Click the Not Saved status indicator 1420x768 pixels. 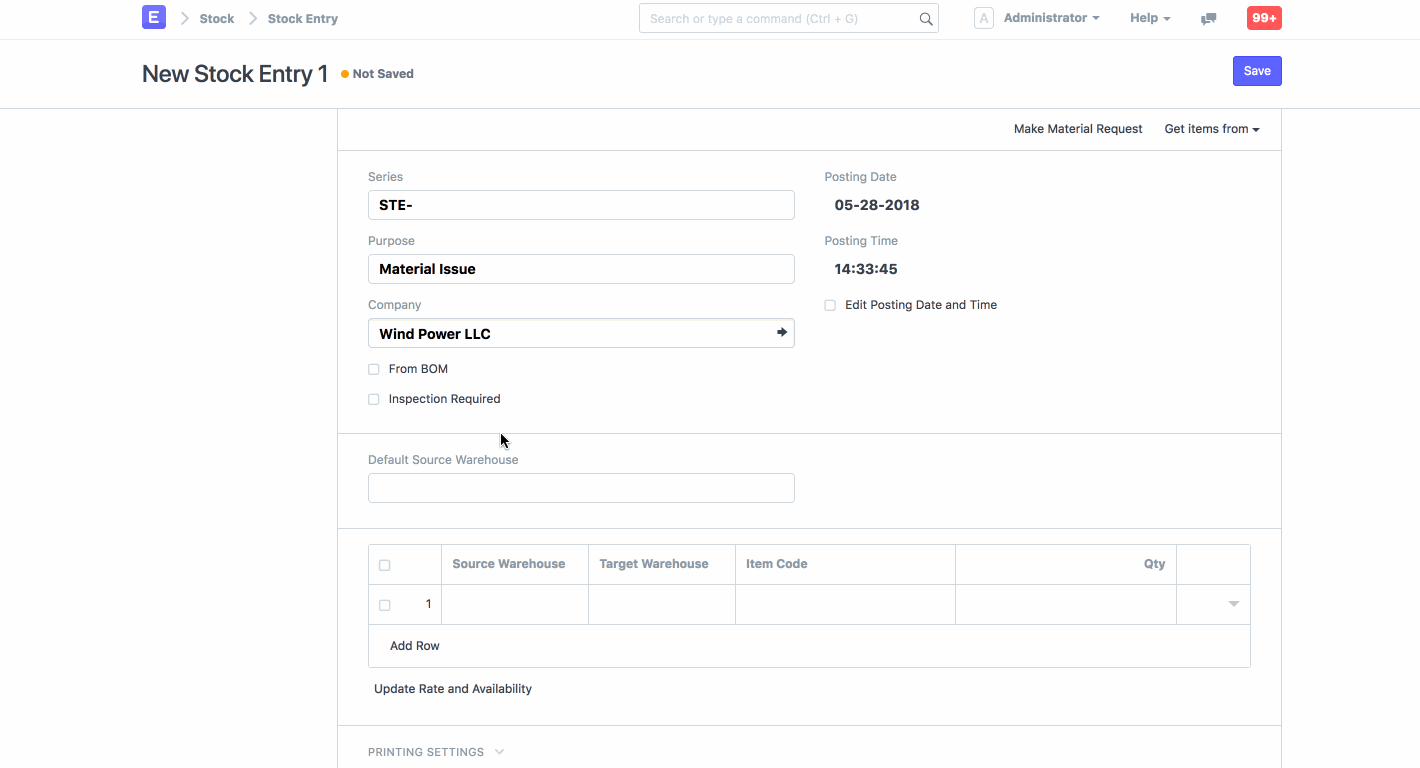click(x=377, y=74)
